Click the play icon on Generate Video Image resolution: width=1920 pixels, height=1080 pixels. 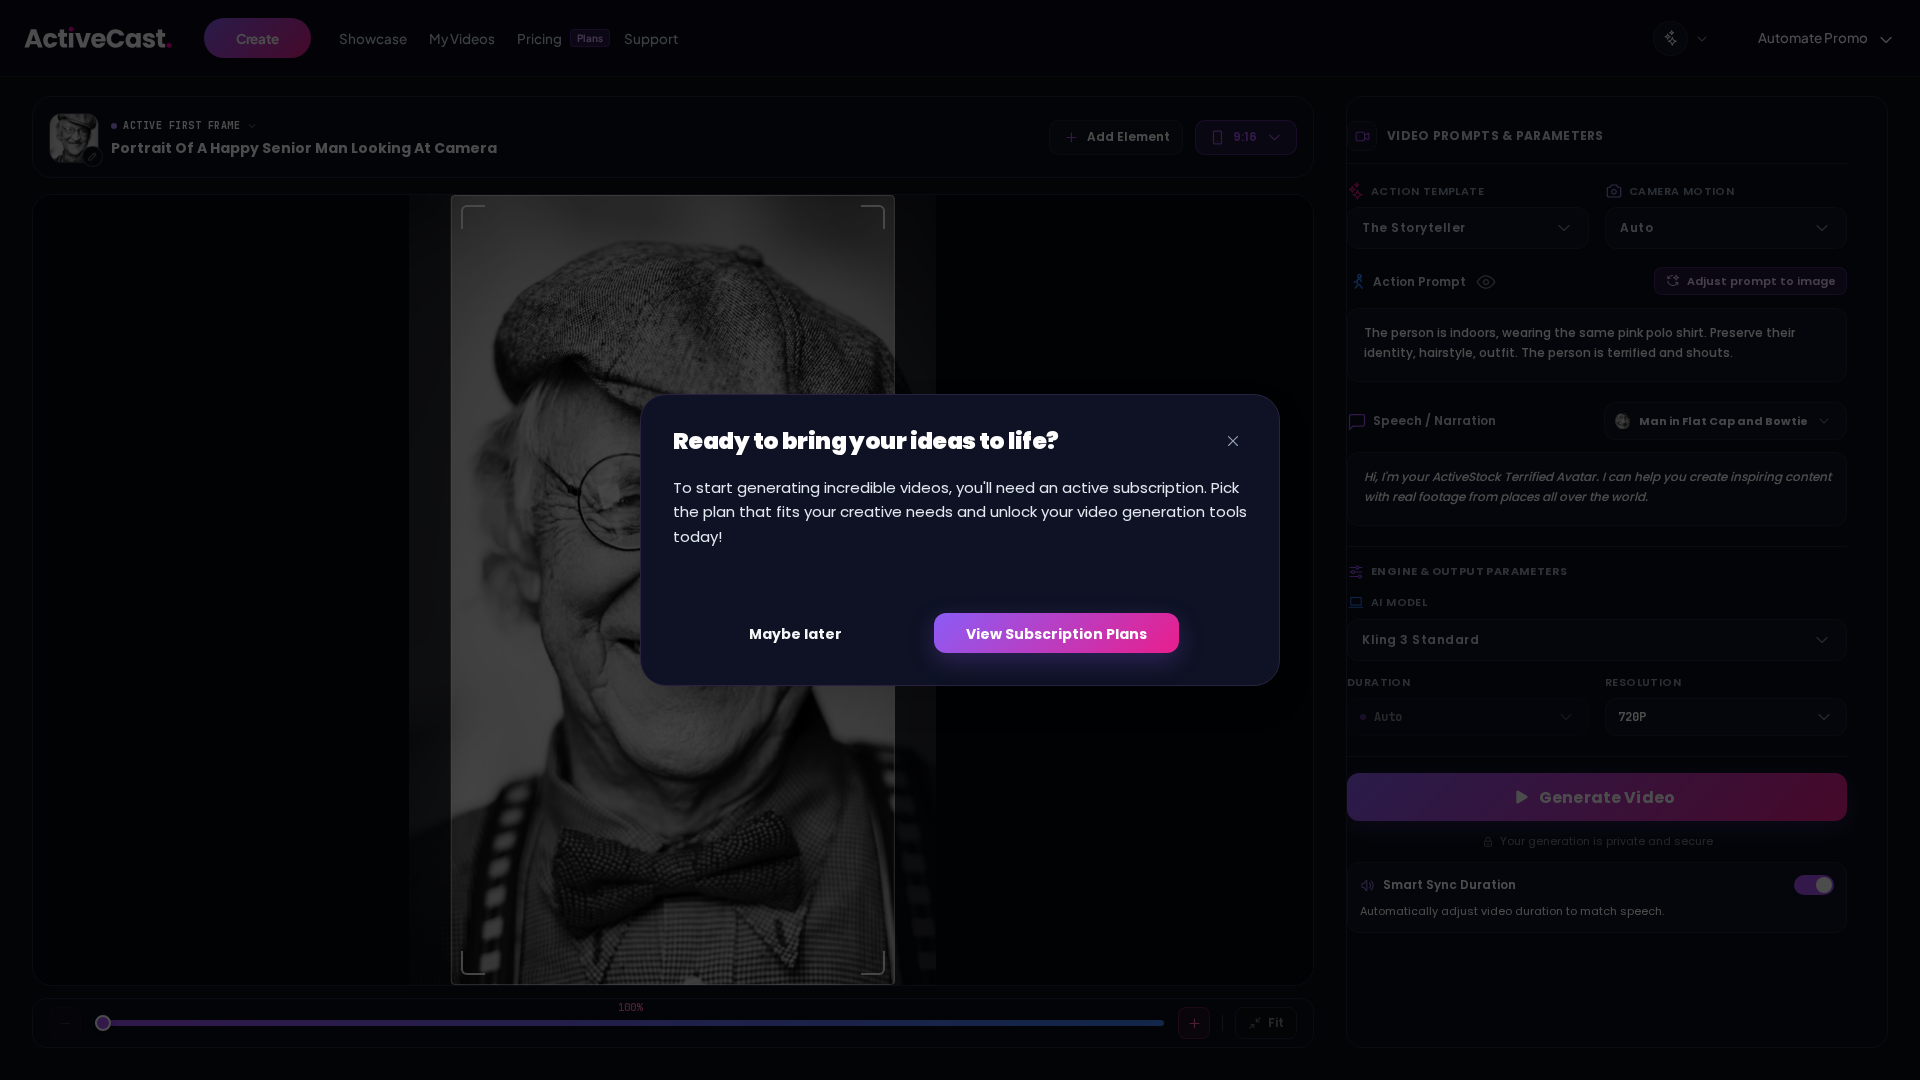pos(1522,797)
